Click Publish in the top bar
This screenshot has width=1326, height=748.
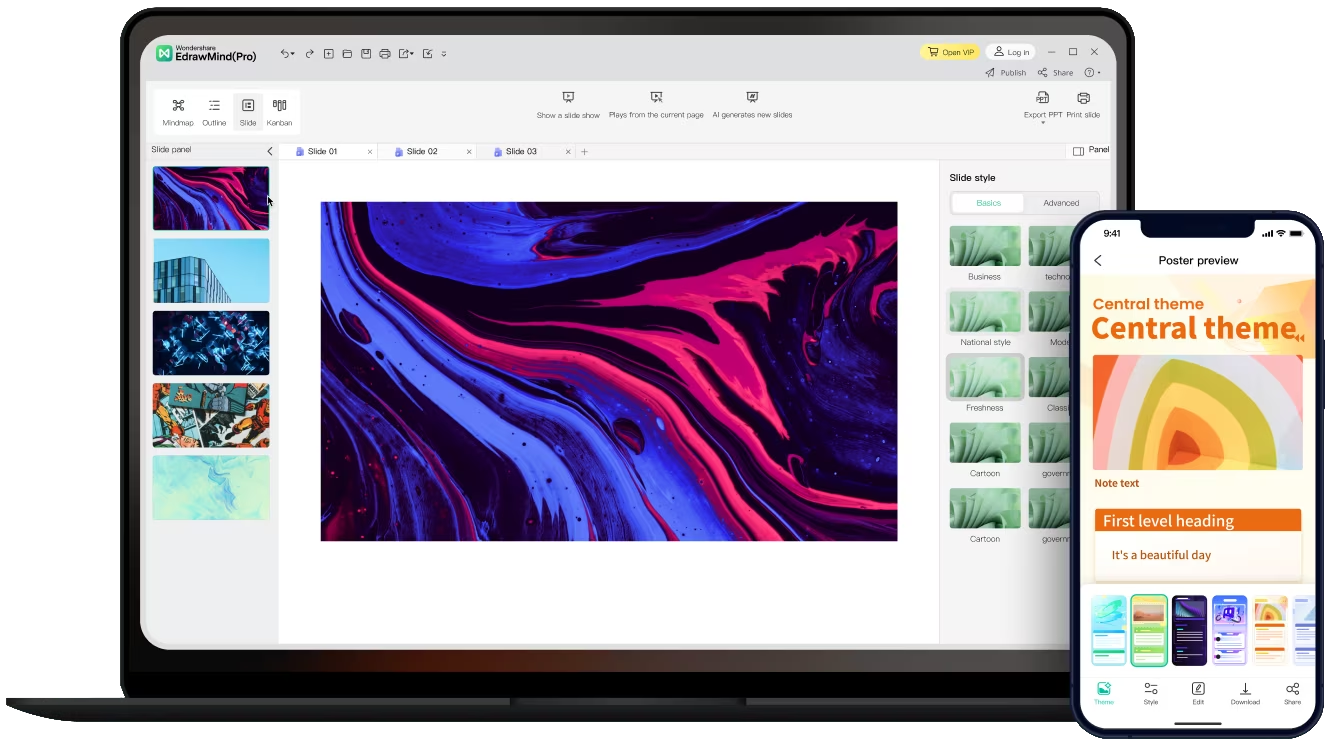1006,73
